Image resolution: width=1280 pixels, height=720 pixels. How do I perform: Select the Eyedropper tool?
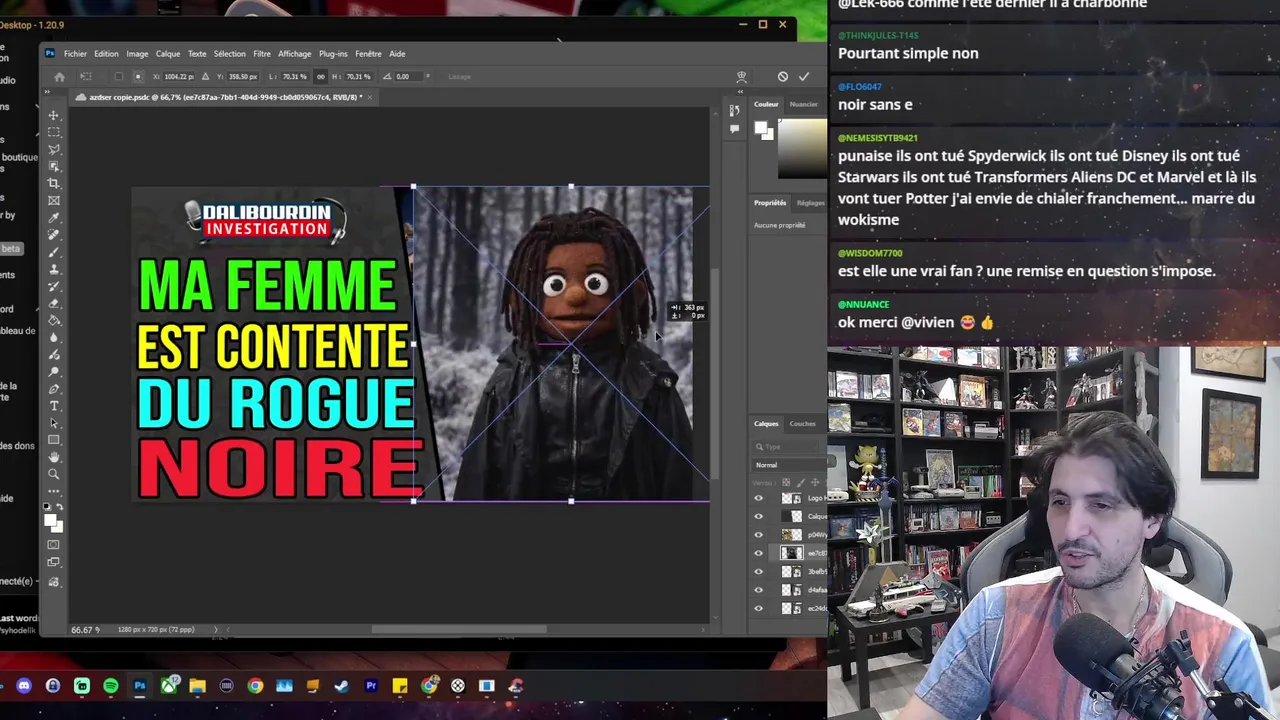click(x=54, y=218)
